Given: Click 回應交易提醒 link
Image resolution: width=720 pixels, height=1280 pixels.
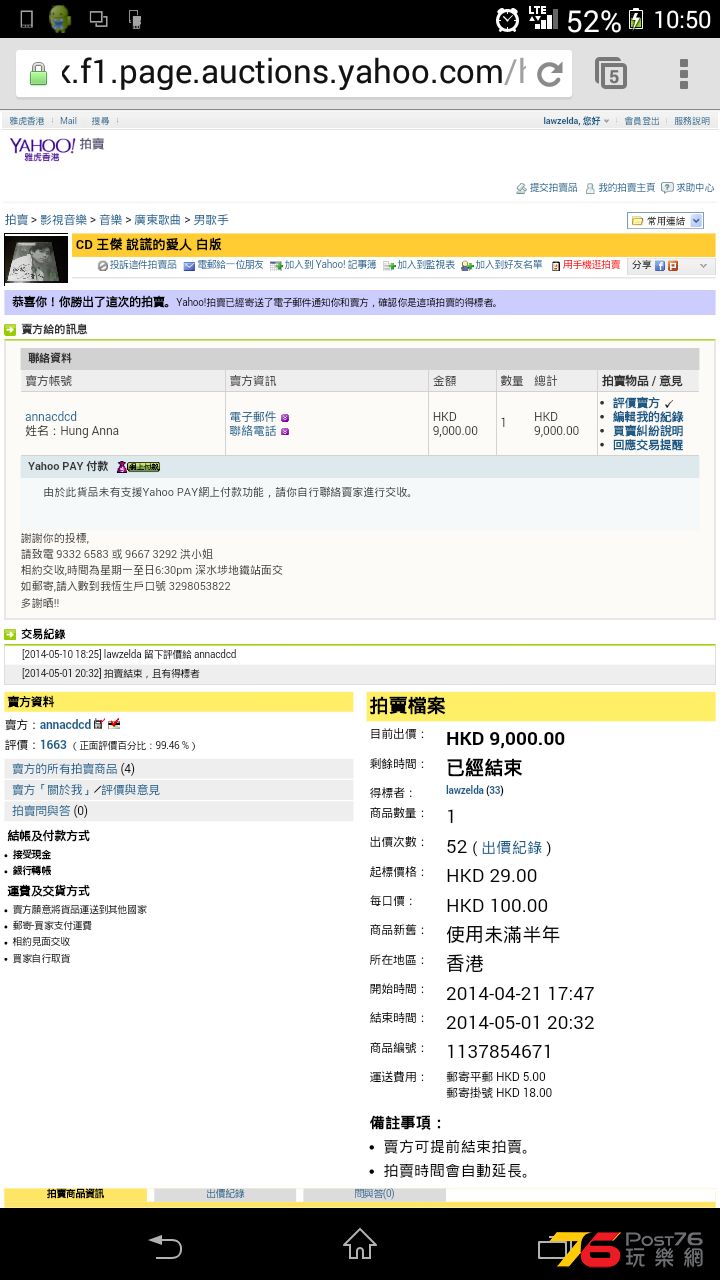Looking at the screenshot, I should pyautogui.click(x=648, y=445).
